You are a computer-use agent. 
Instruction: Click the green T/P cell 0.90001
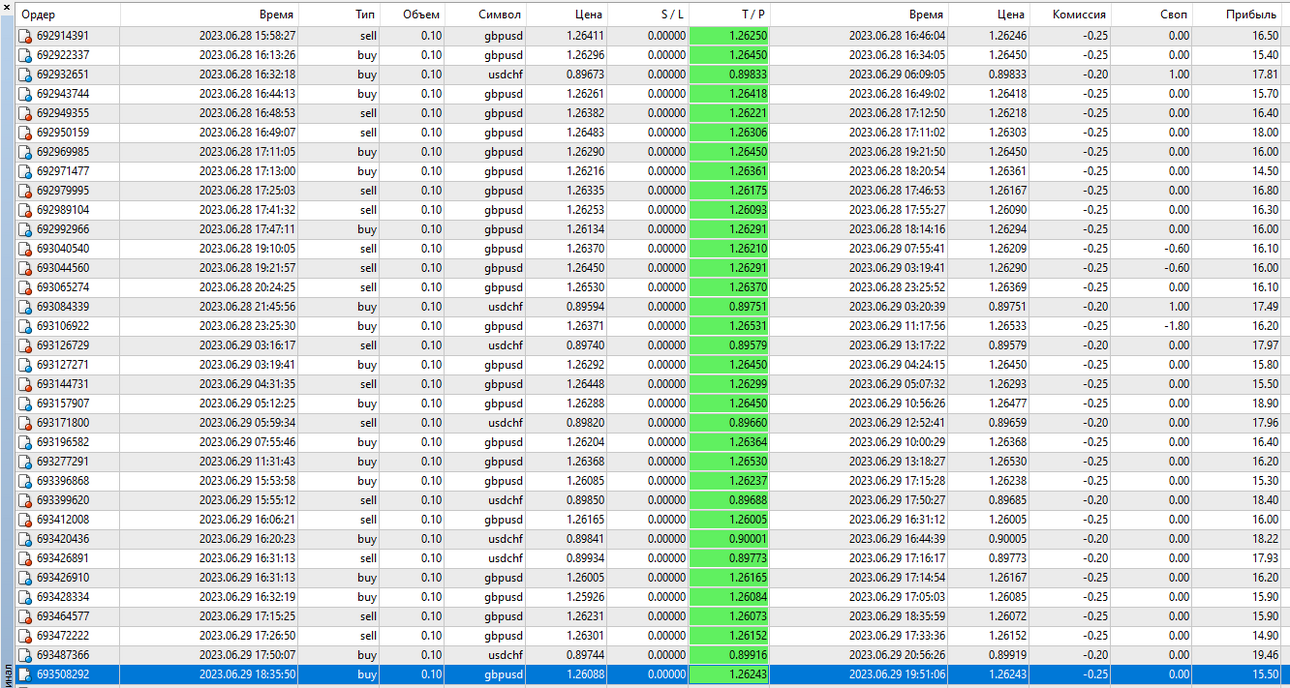(729, 539)
